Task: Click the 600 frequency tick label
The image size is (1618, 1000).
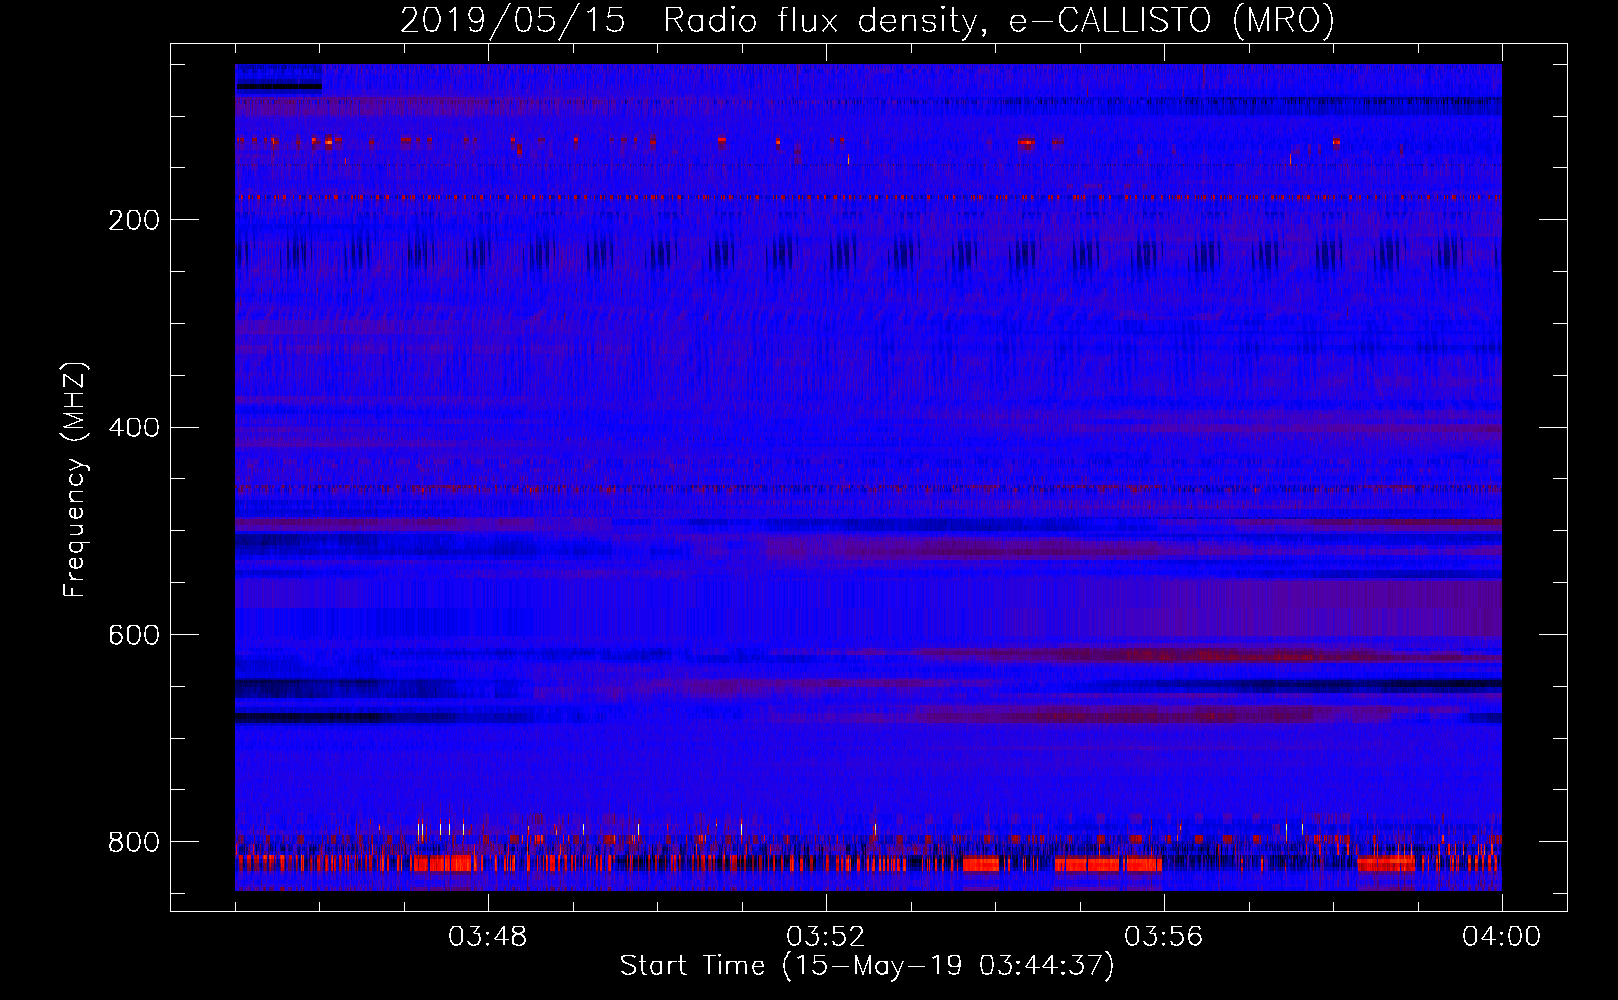Action: (134, 636)
